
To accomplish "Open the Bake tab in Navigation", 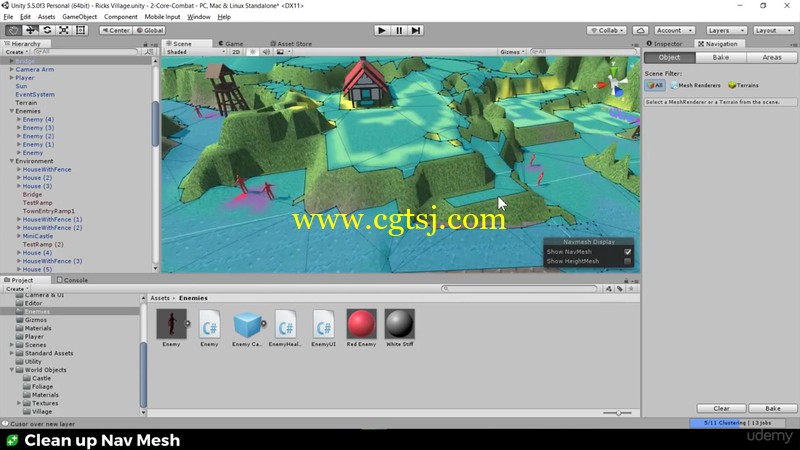I will point(720,57).
